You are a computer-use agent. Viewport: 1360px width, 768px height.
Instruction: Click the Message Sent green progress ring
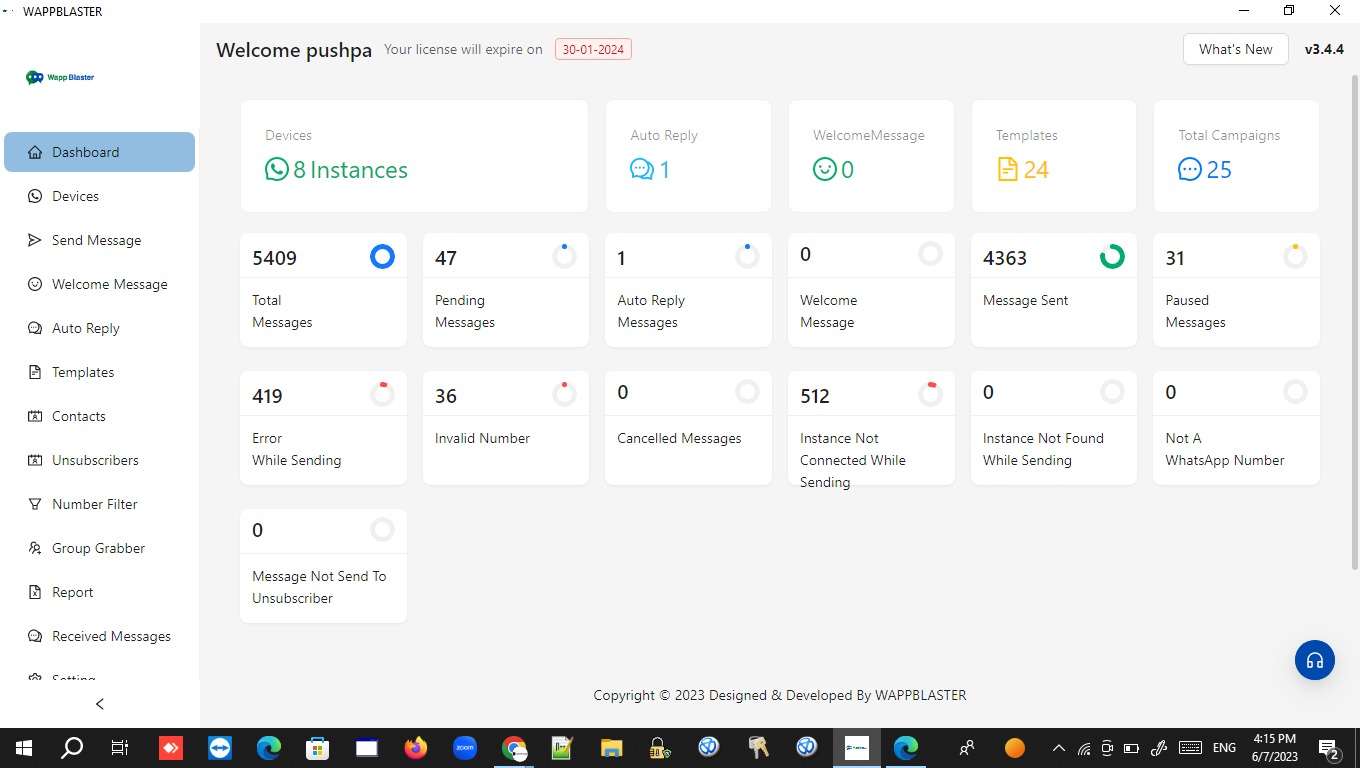click(x=1112, y=257)
